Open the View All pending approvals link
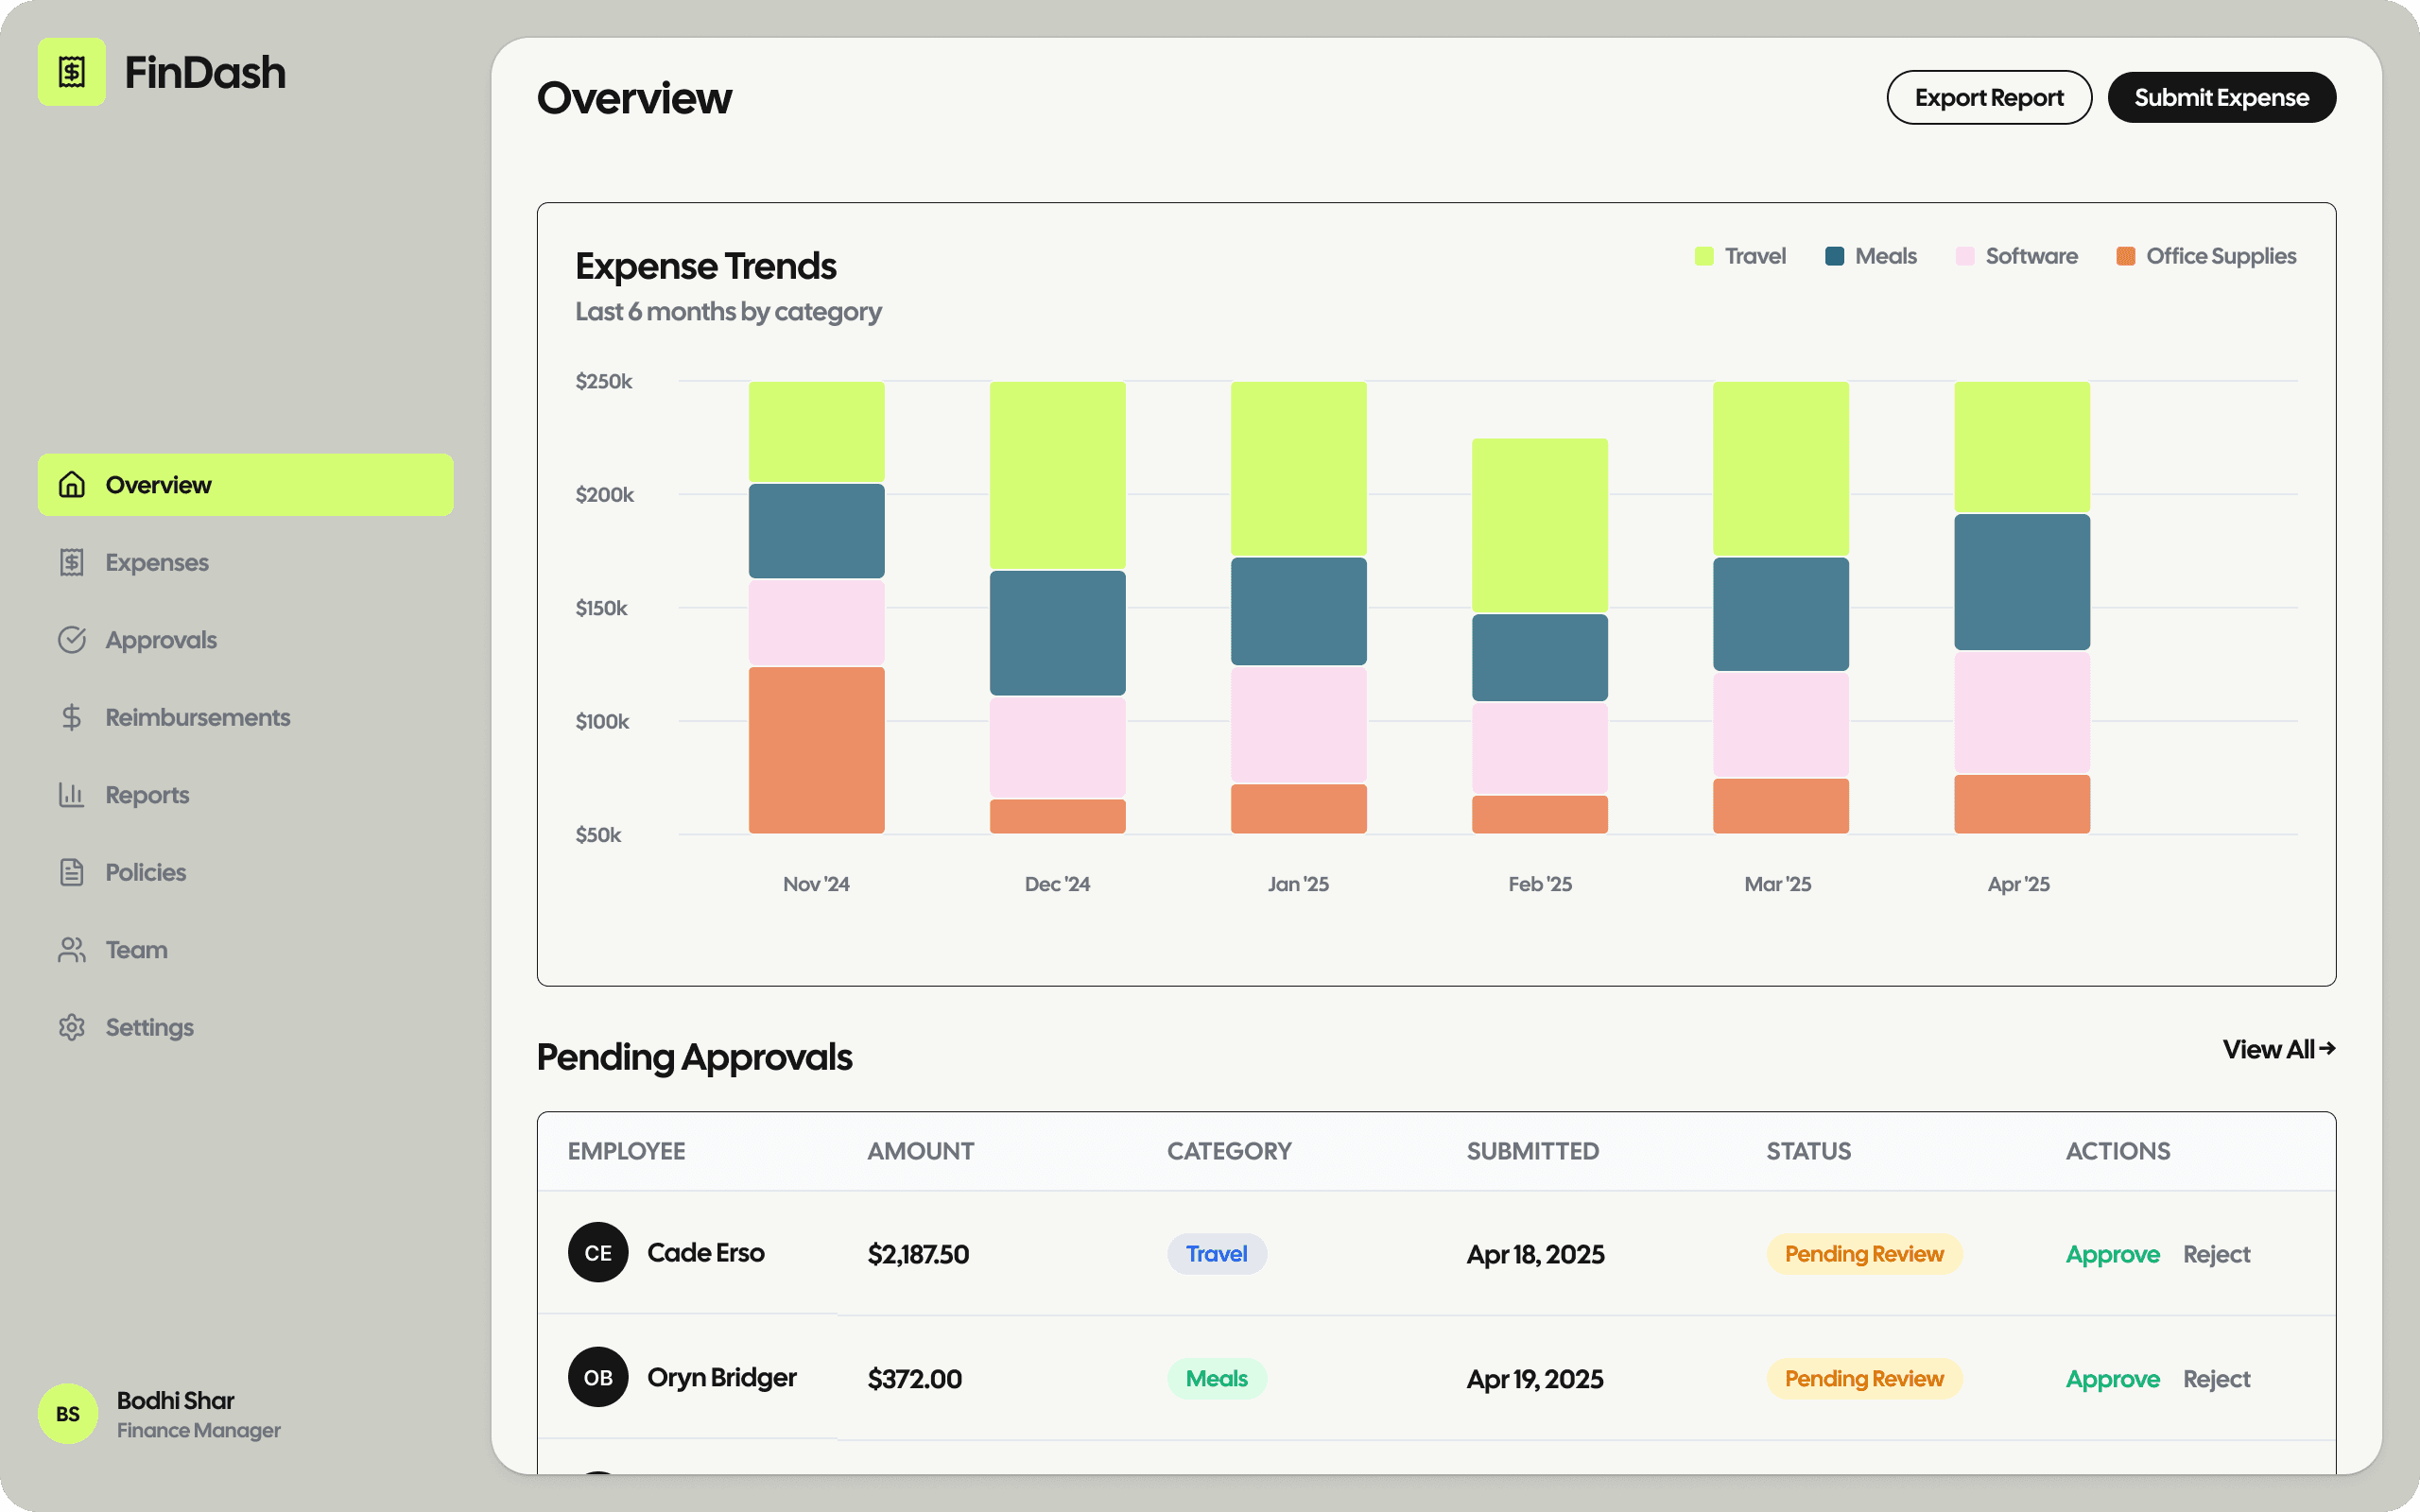 2278,1049
